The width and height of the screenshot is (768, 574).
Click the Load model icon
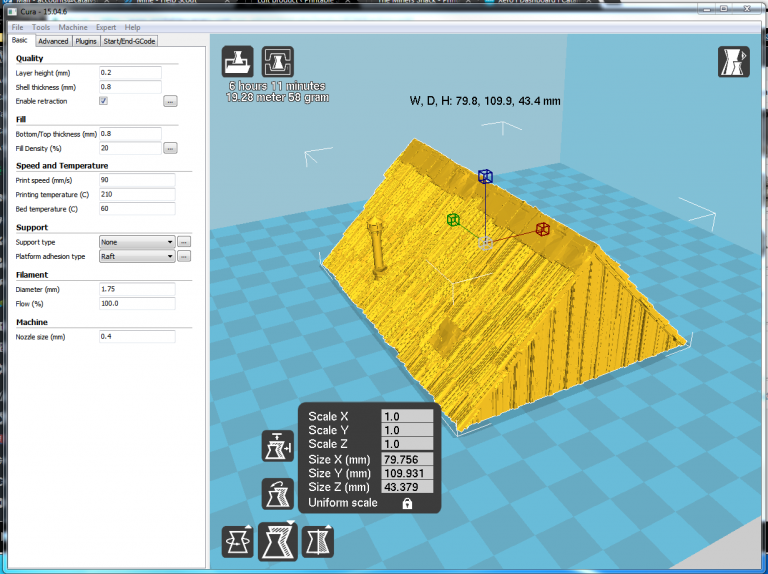tap(237, 61)
